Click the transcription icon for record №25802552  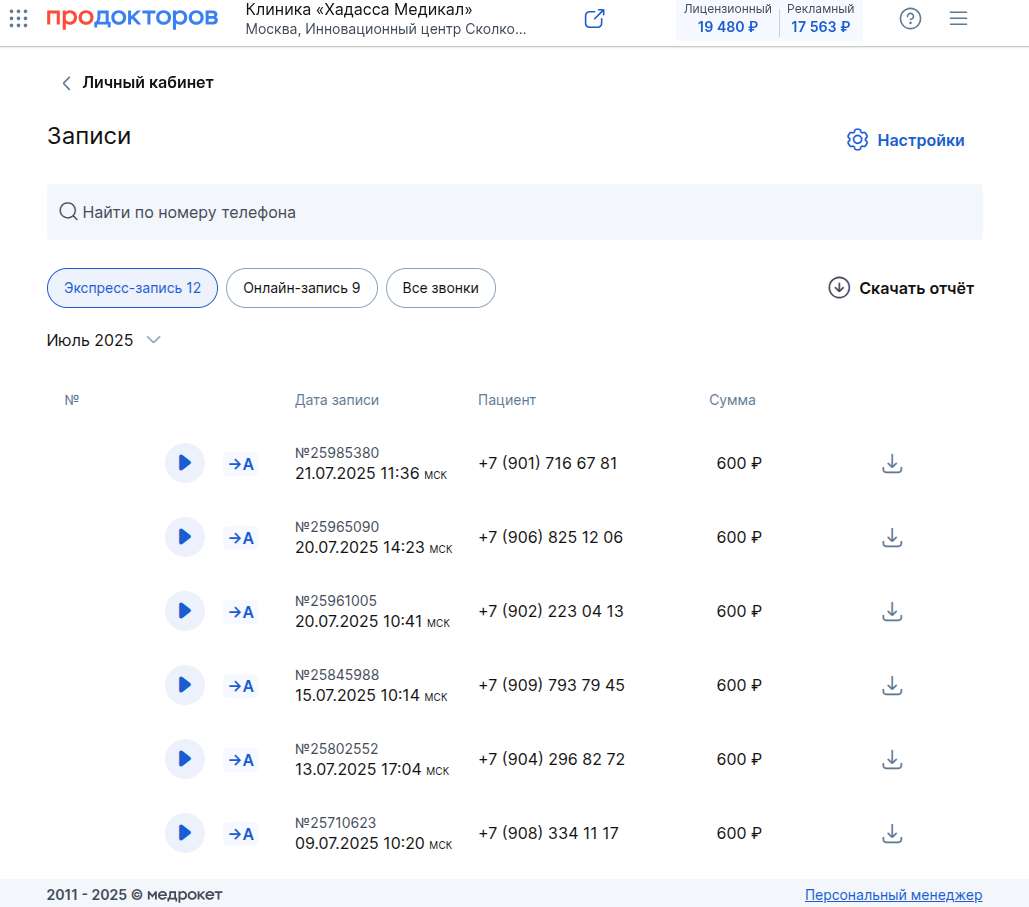pos(241,760)
